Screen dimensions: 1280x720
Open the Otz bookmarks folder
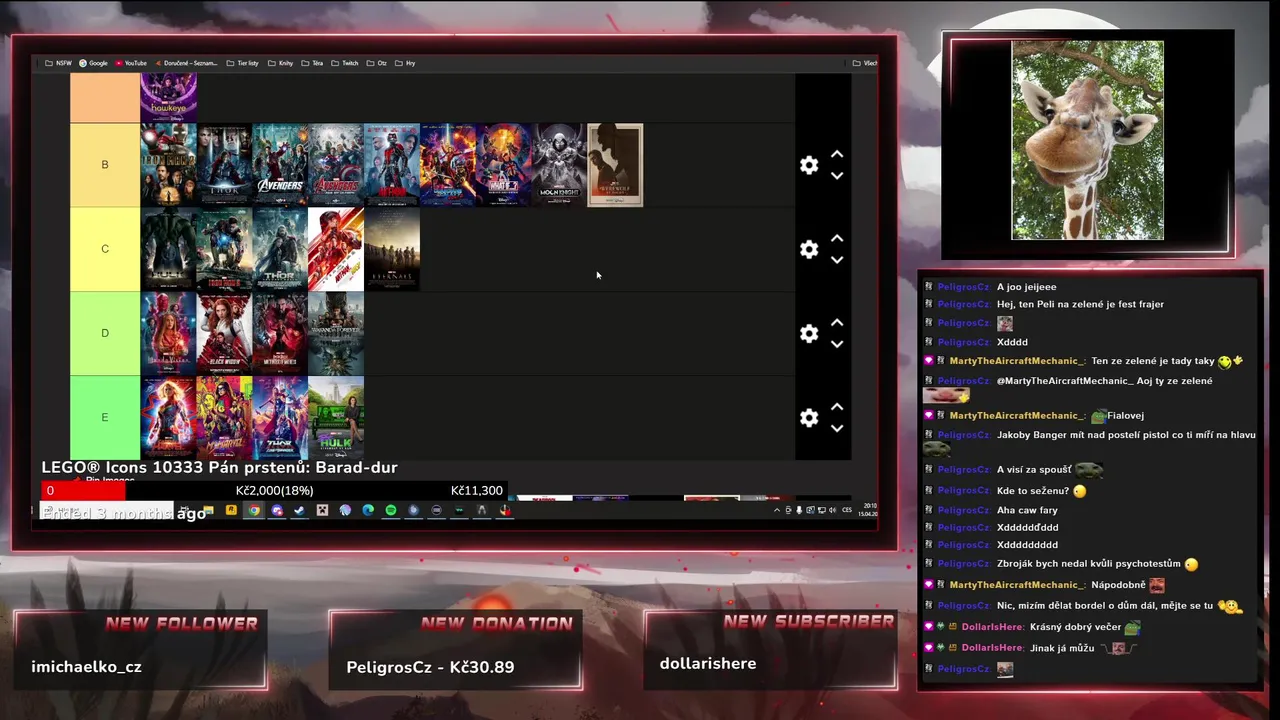point(376,63)
